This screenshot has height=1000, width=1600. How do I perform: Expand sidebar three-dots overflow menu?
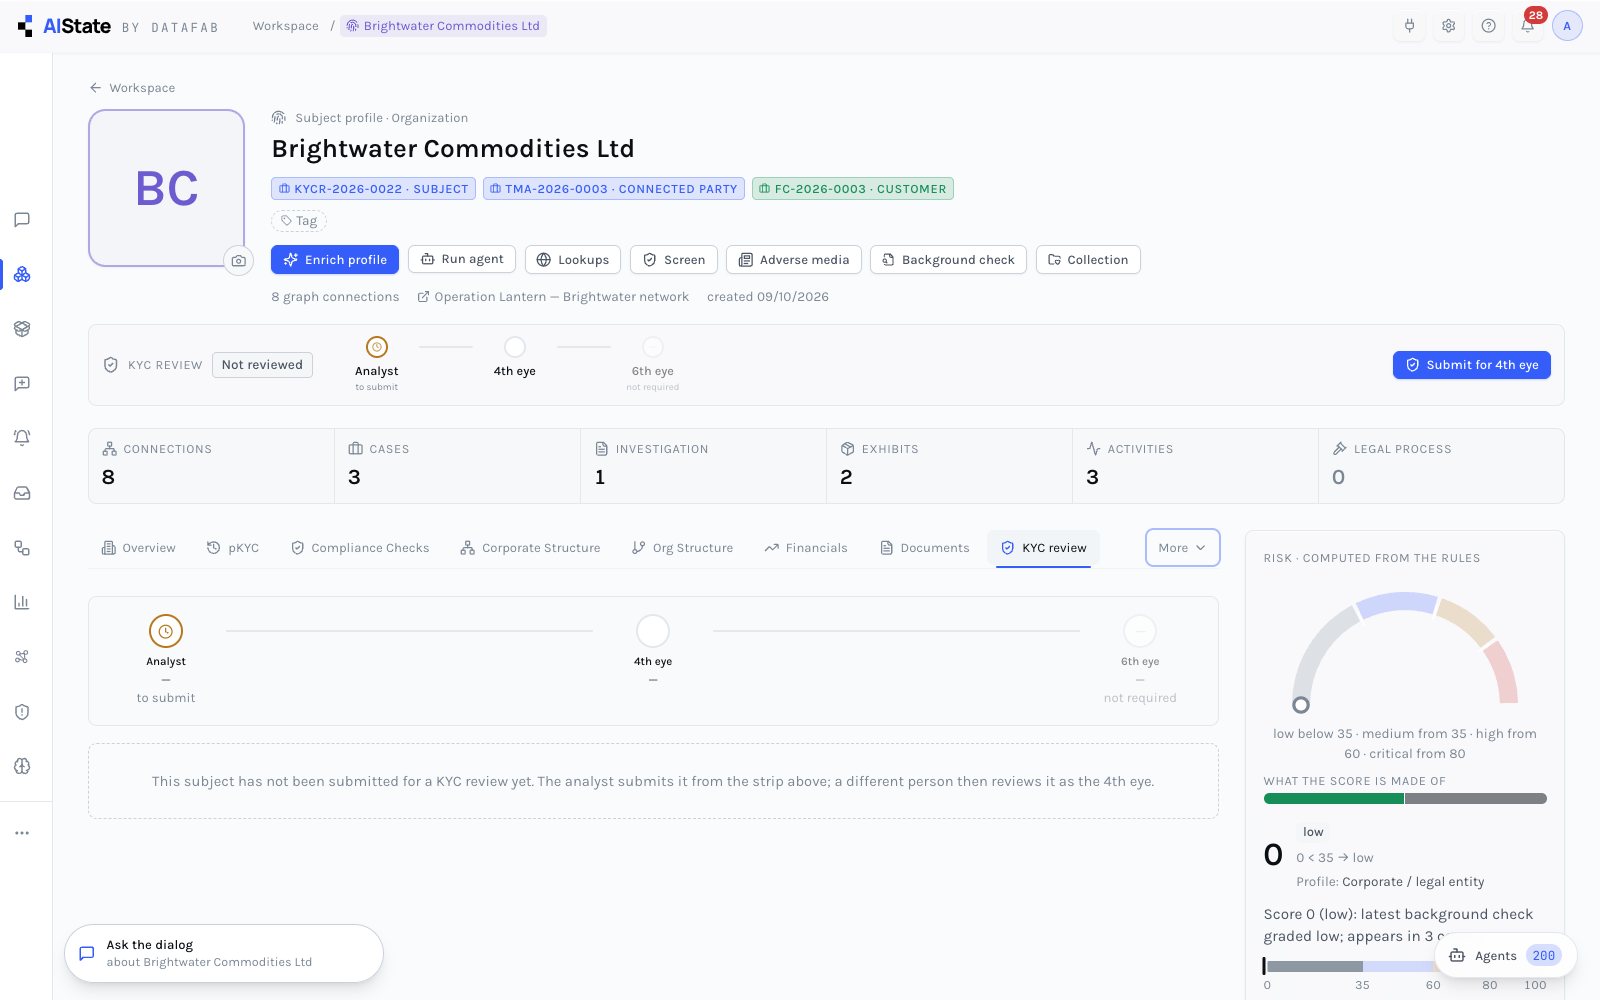click(x=22, y=833)
